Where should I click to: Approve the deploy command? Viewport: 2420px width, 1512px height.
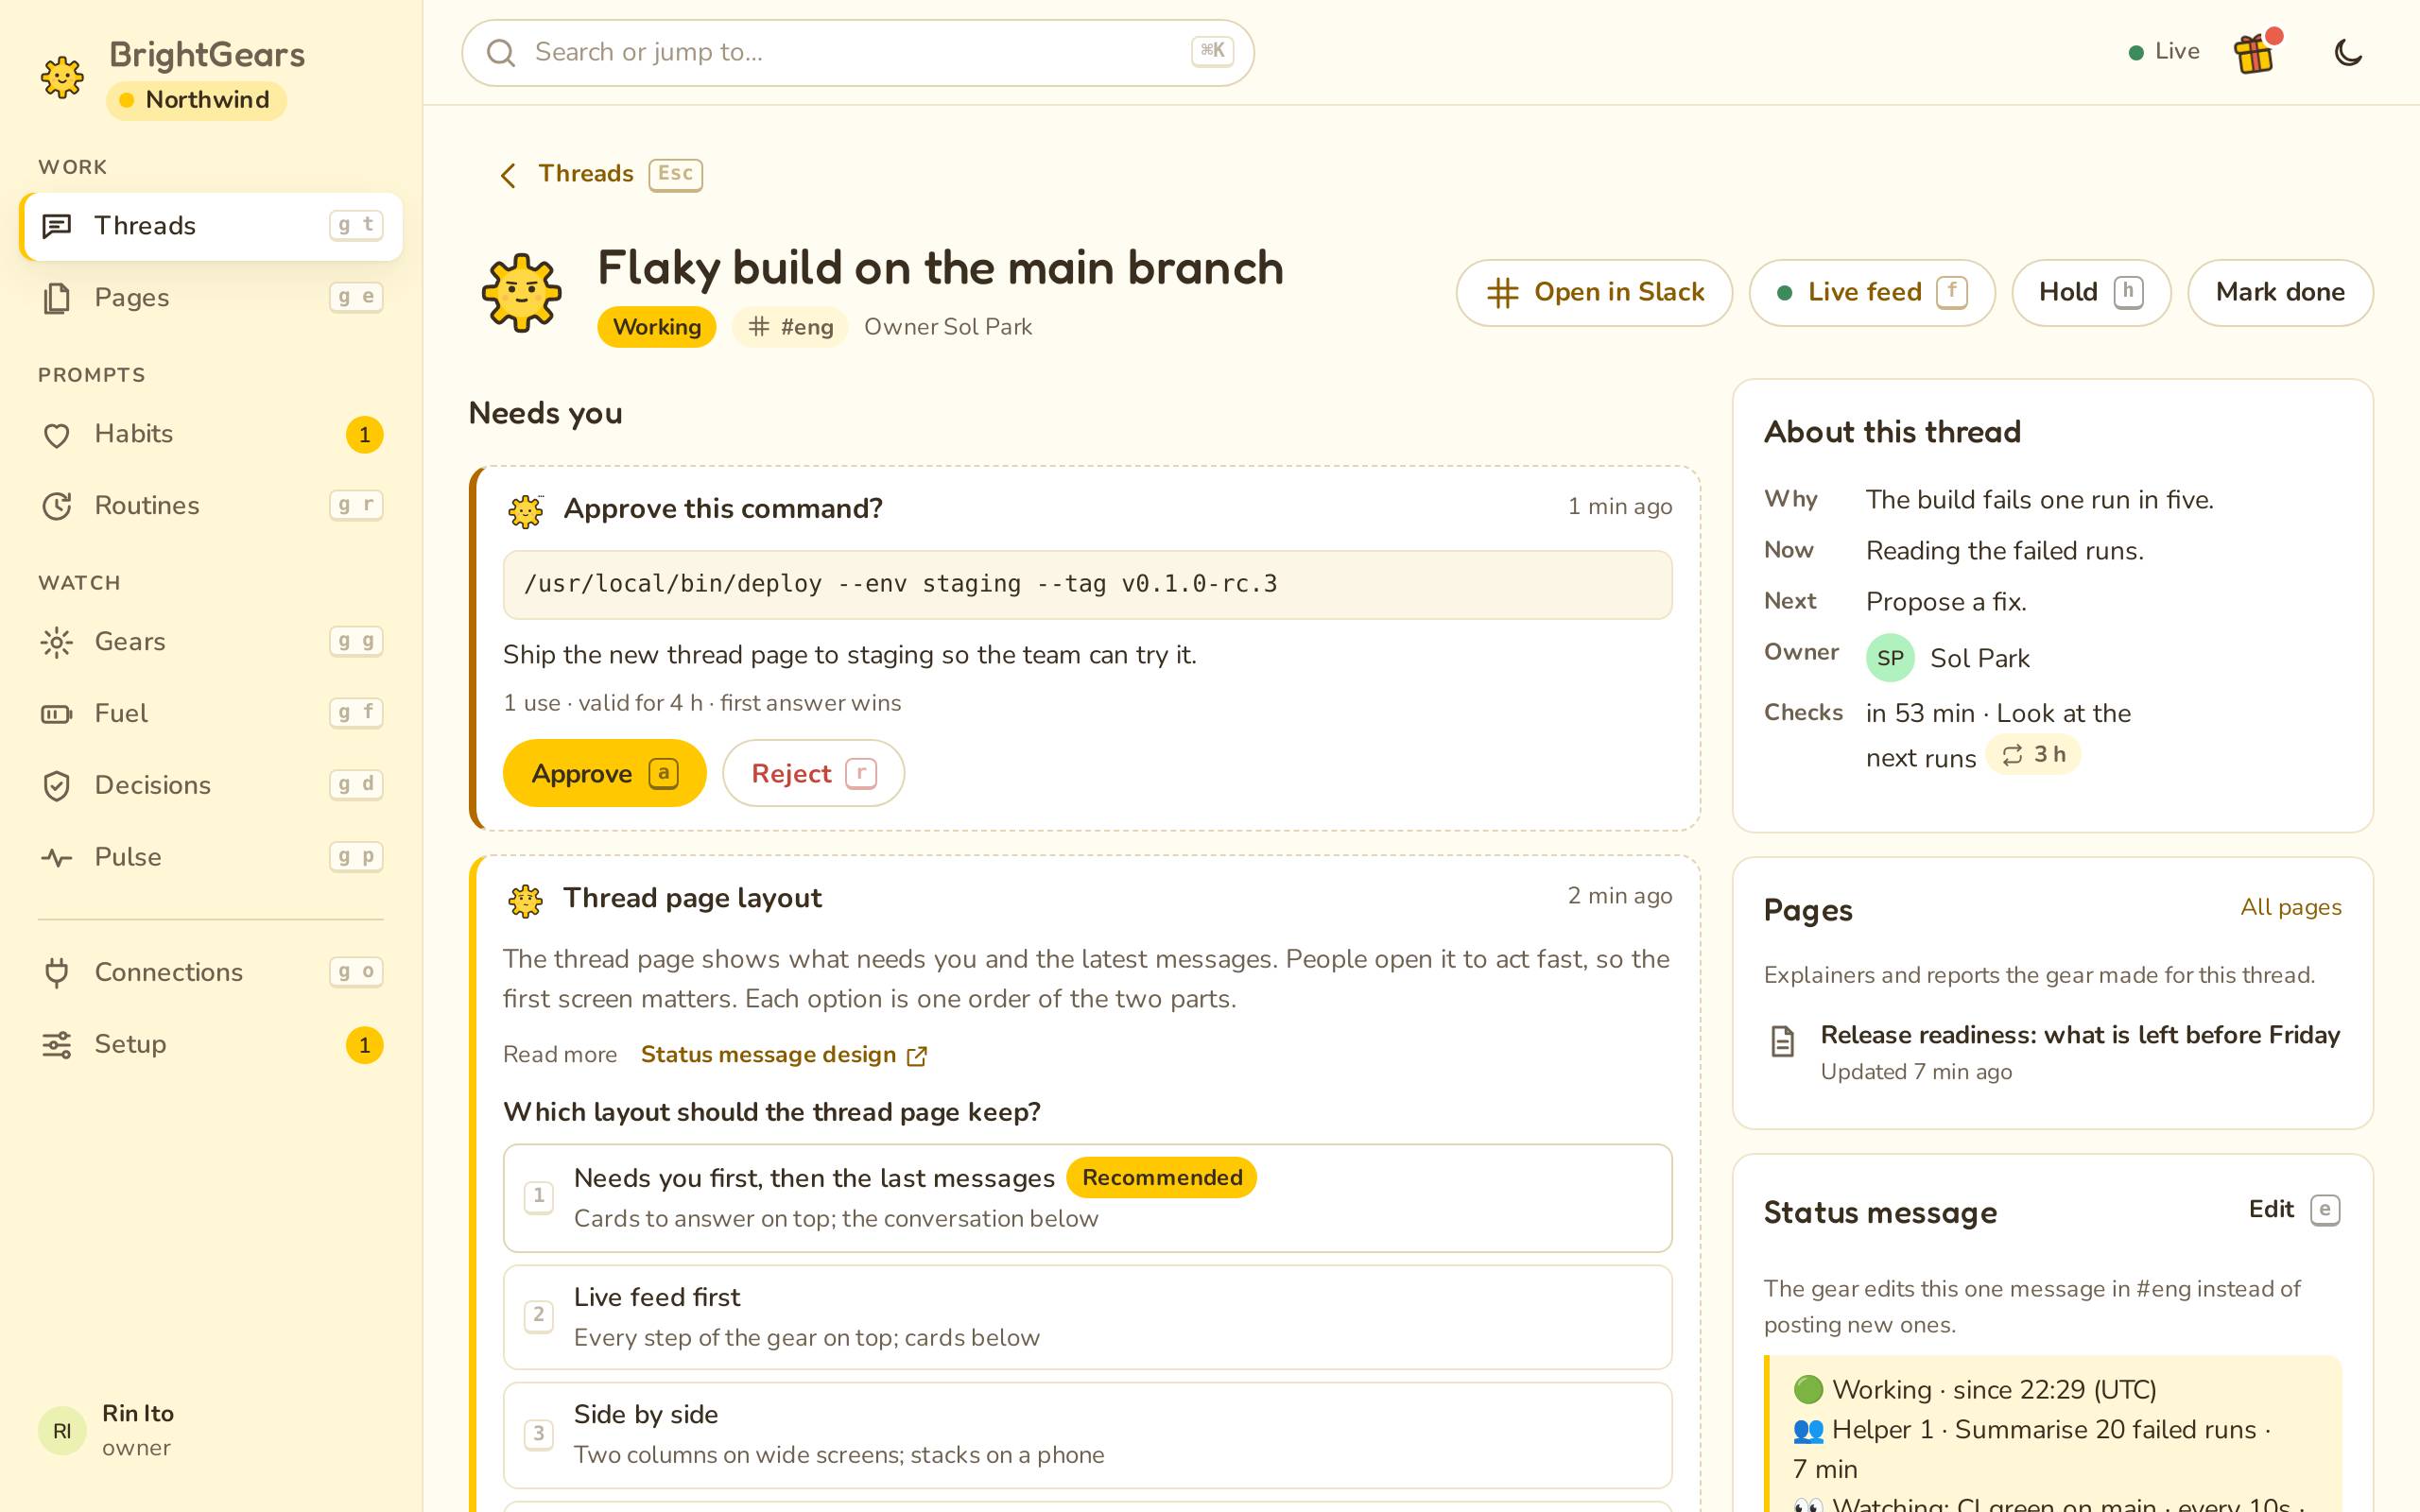[604, 773]
